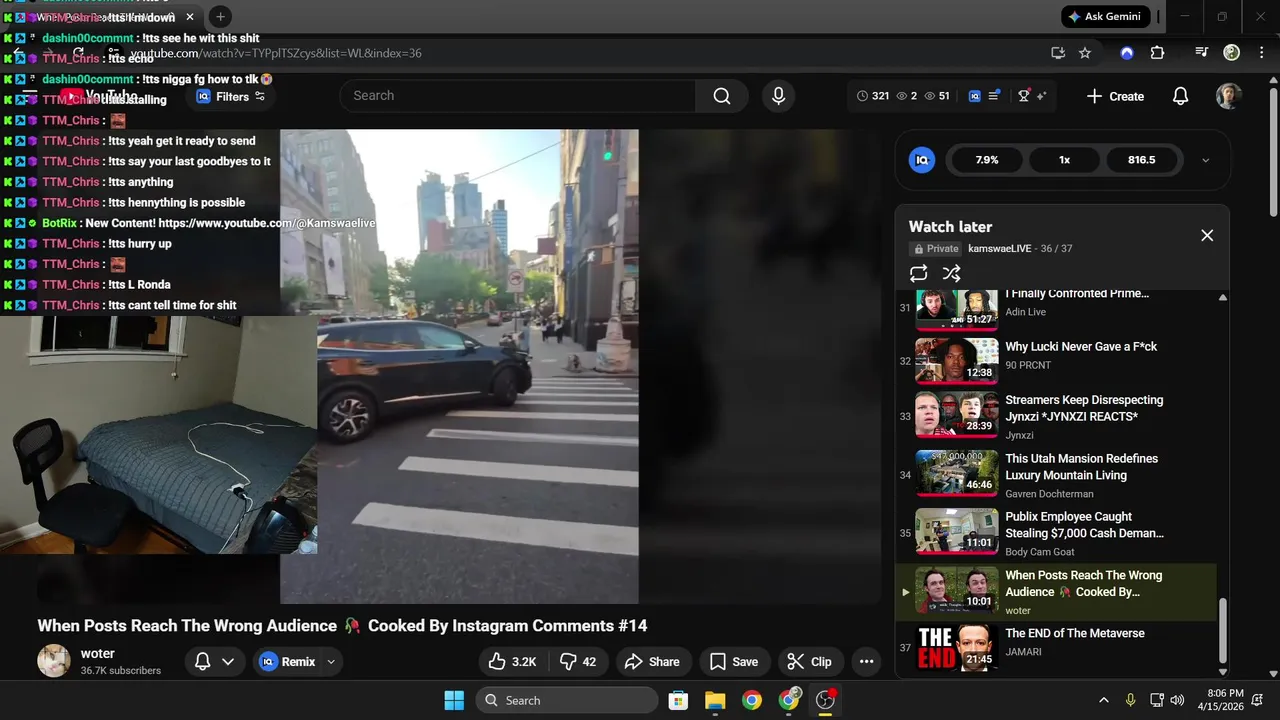Open the YouTube account avatar menu
The image size is (1280, 720).
1229,96
